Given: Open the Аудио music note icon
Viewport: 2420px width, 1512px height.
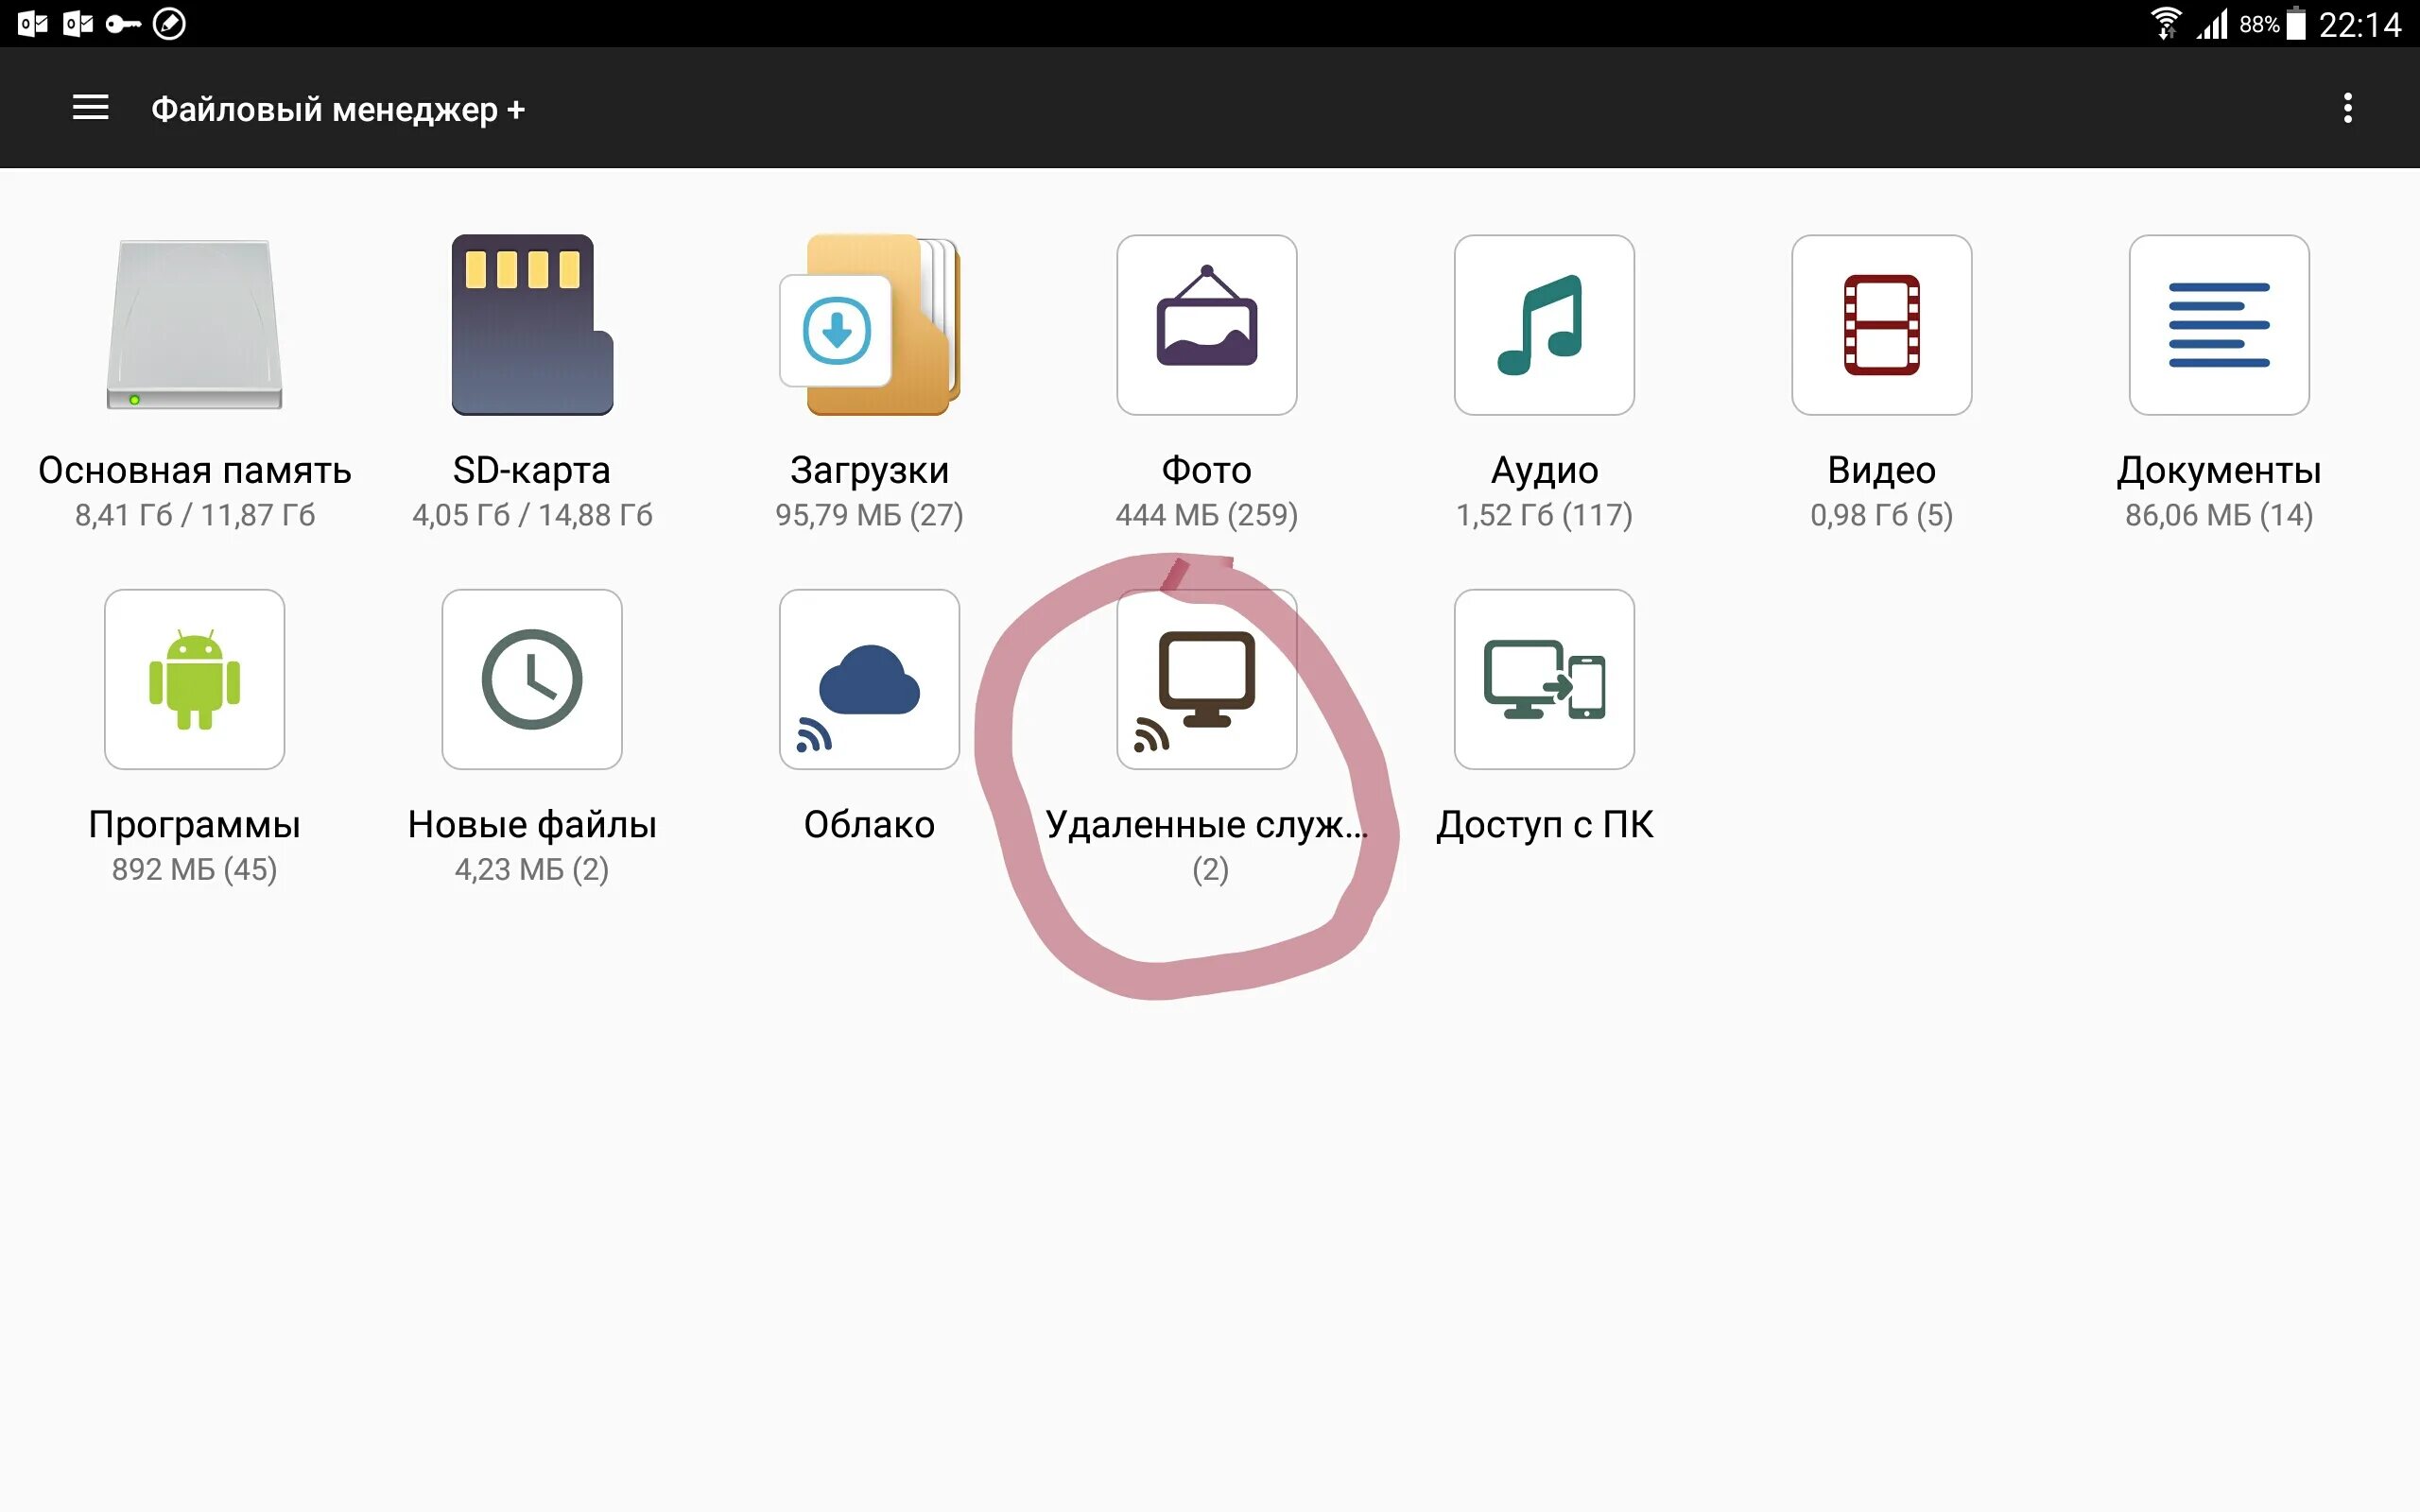Looking at the screenshot, I should click(1544, 325).
